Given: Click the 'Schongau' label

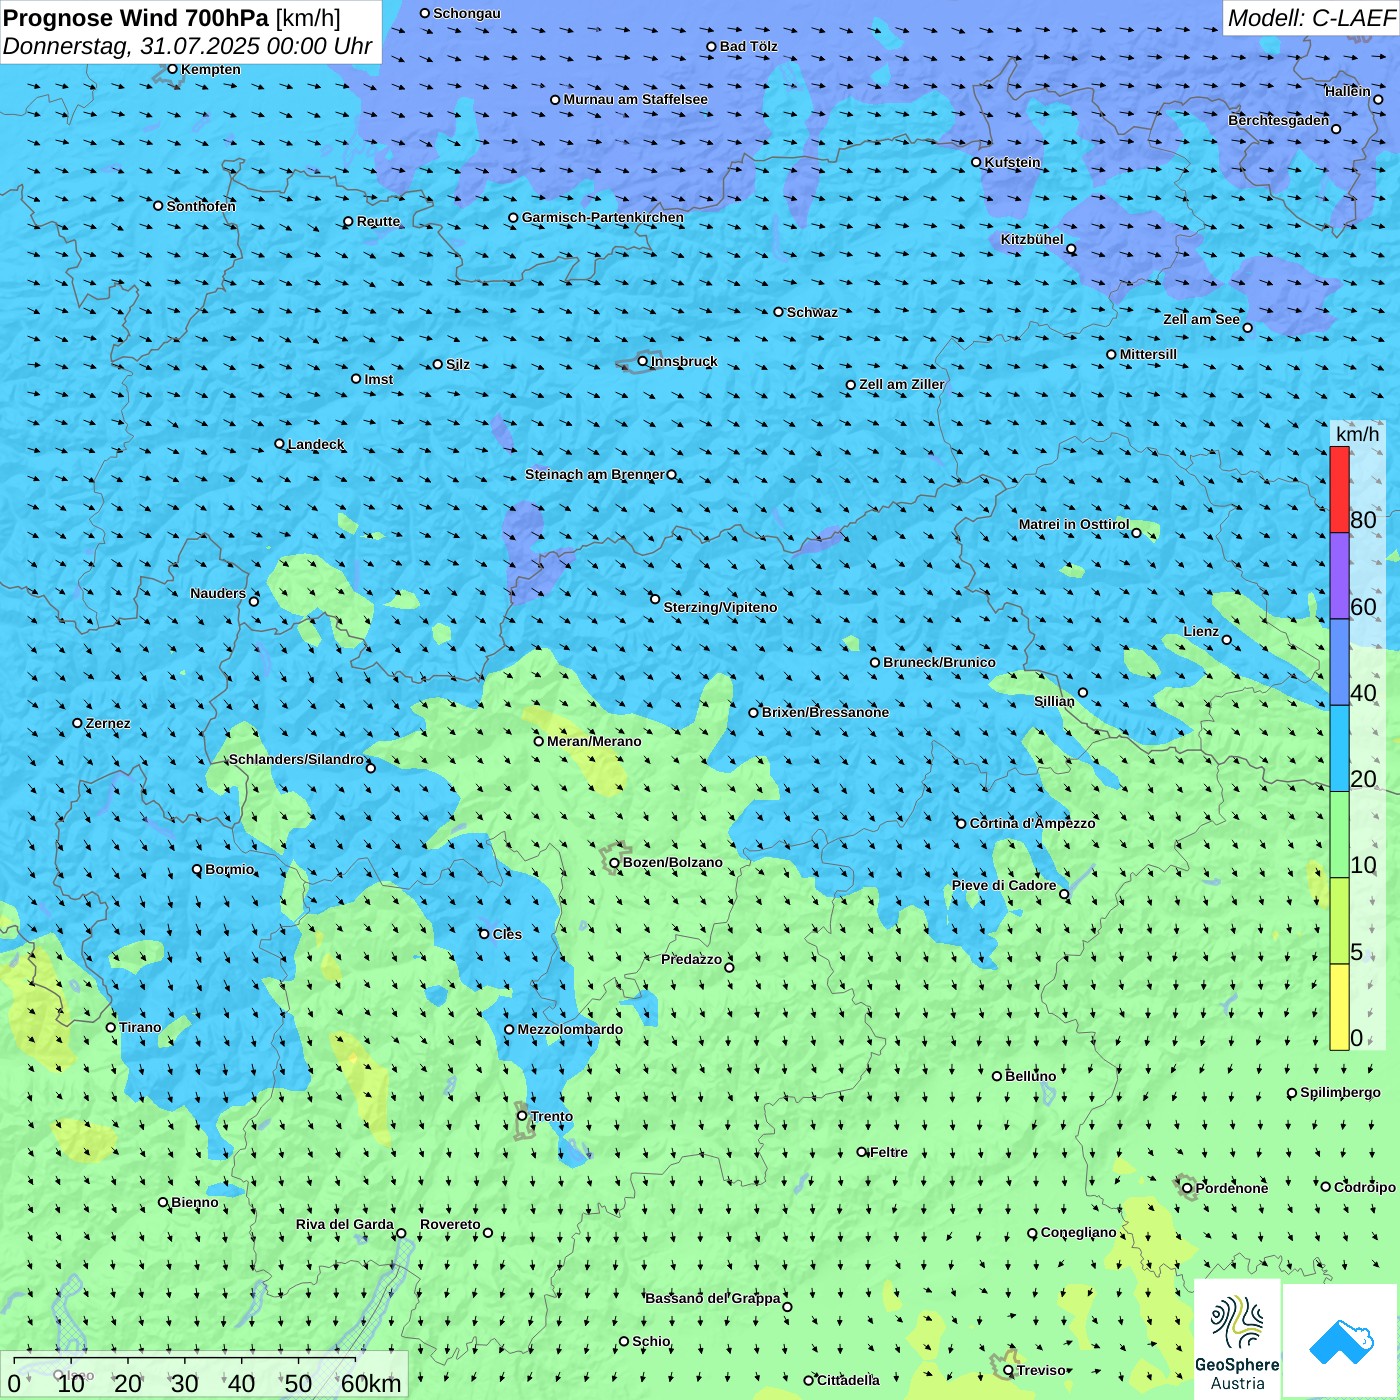Looking at the screenshot, I should point(467,13).
